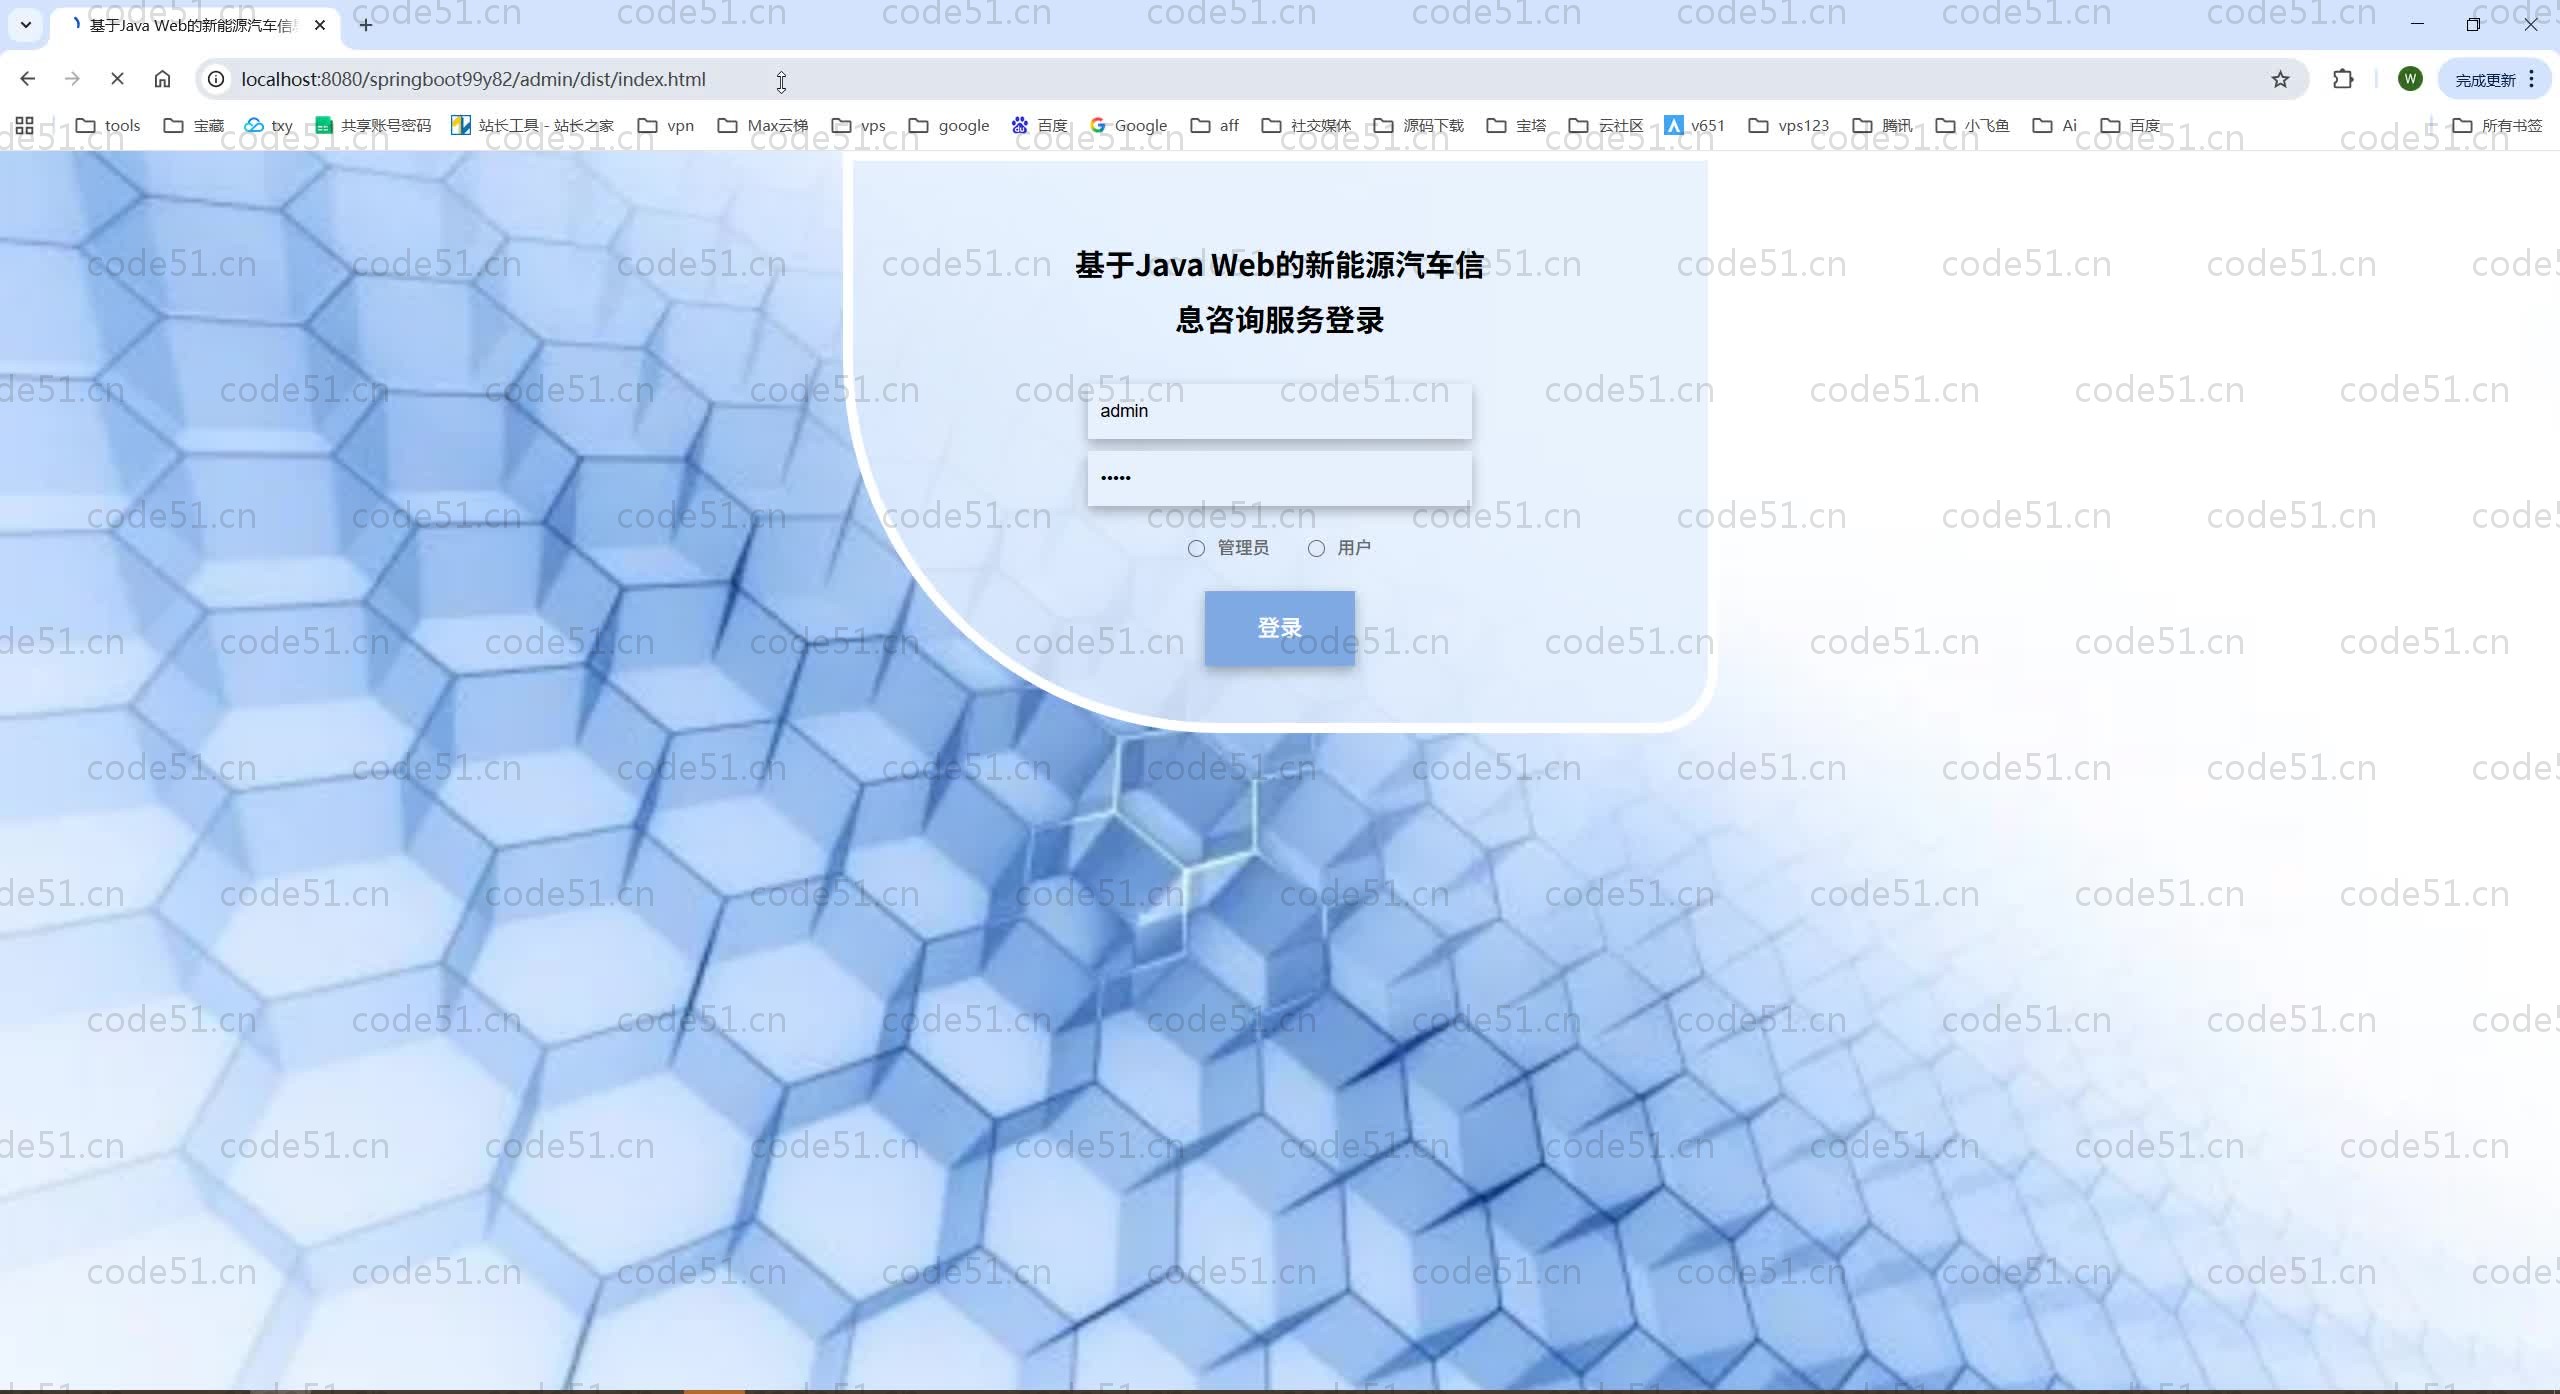This screenshot has width=2560, height=1394.
Task: Click the browser back arrow
Action: [x=28, y=79]
